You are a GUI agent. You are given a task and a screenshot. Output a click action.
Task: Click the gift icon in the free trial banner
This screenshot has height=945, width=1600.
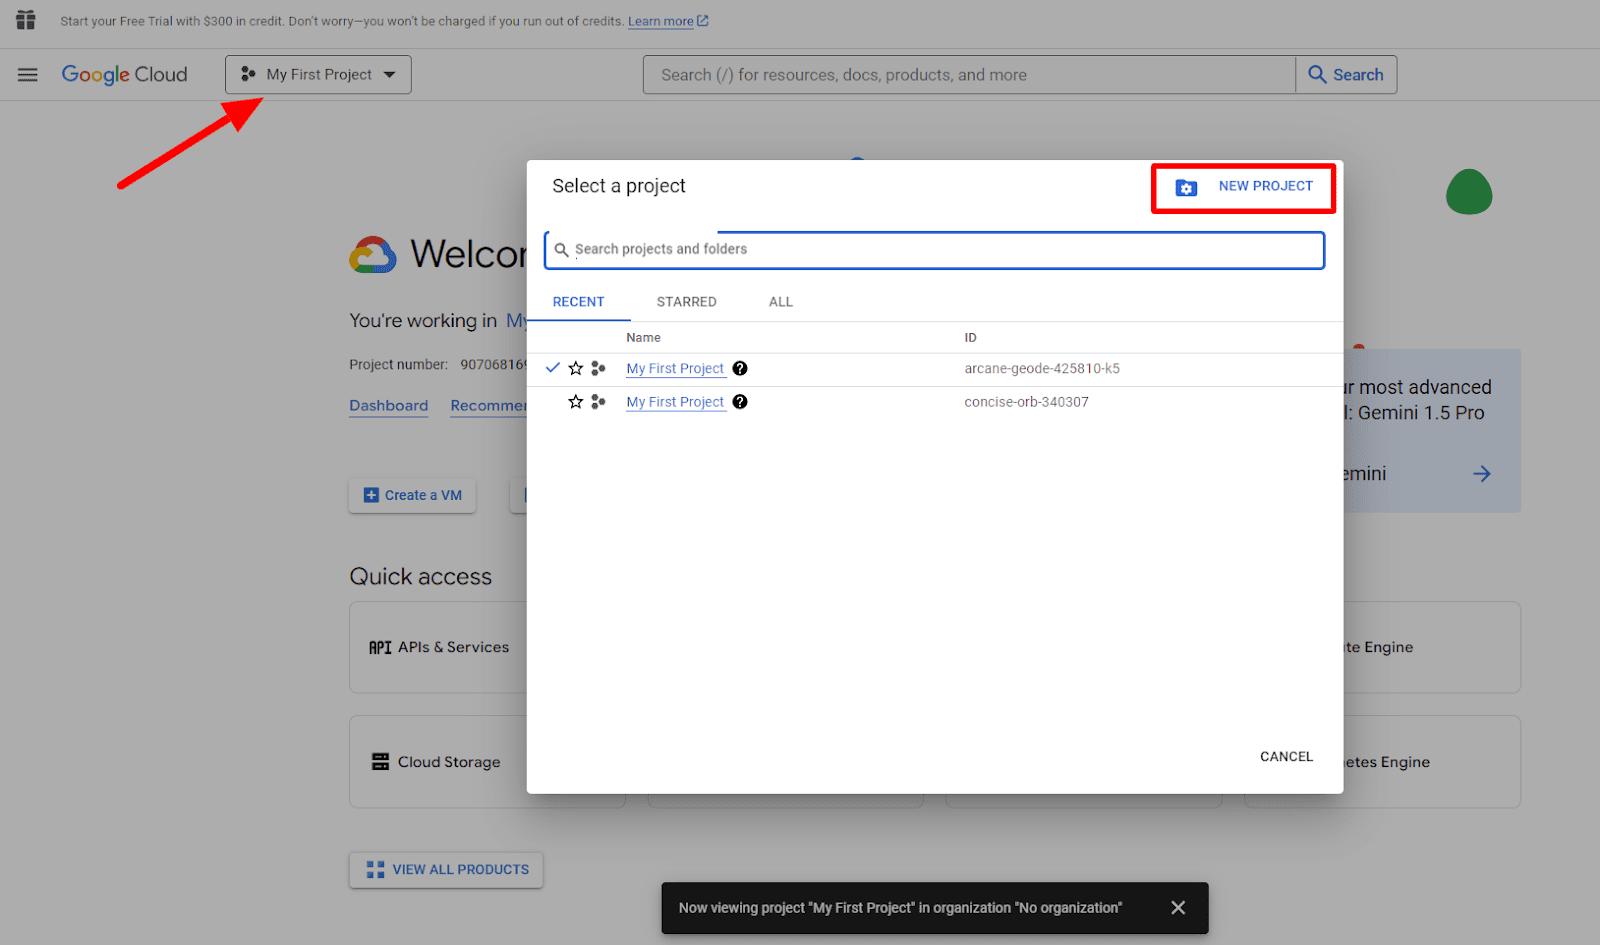(26, 20)
